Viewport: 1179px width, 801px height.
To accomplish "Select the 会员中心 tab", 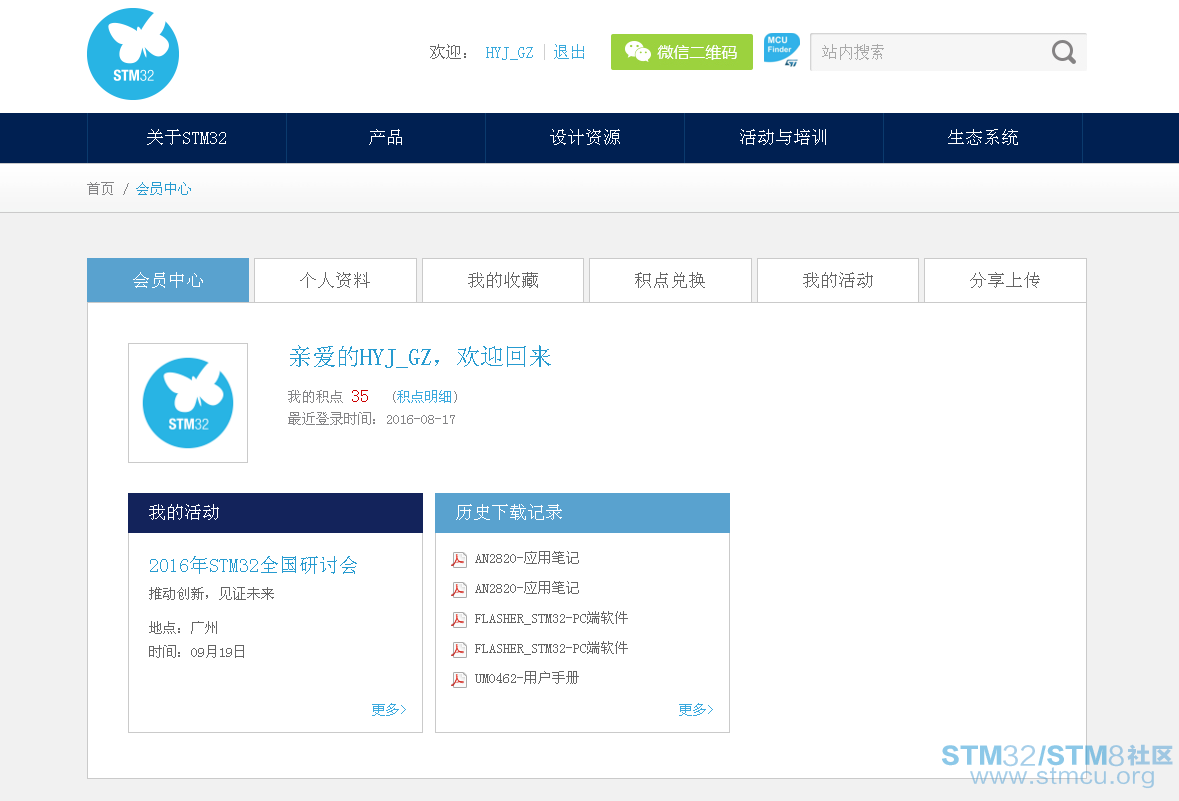I will tap(168, 281).
